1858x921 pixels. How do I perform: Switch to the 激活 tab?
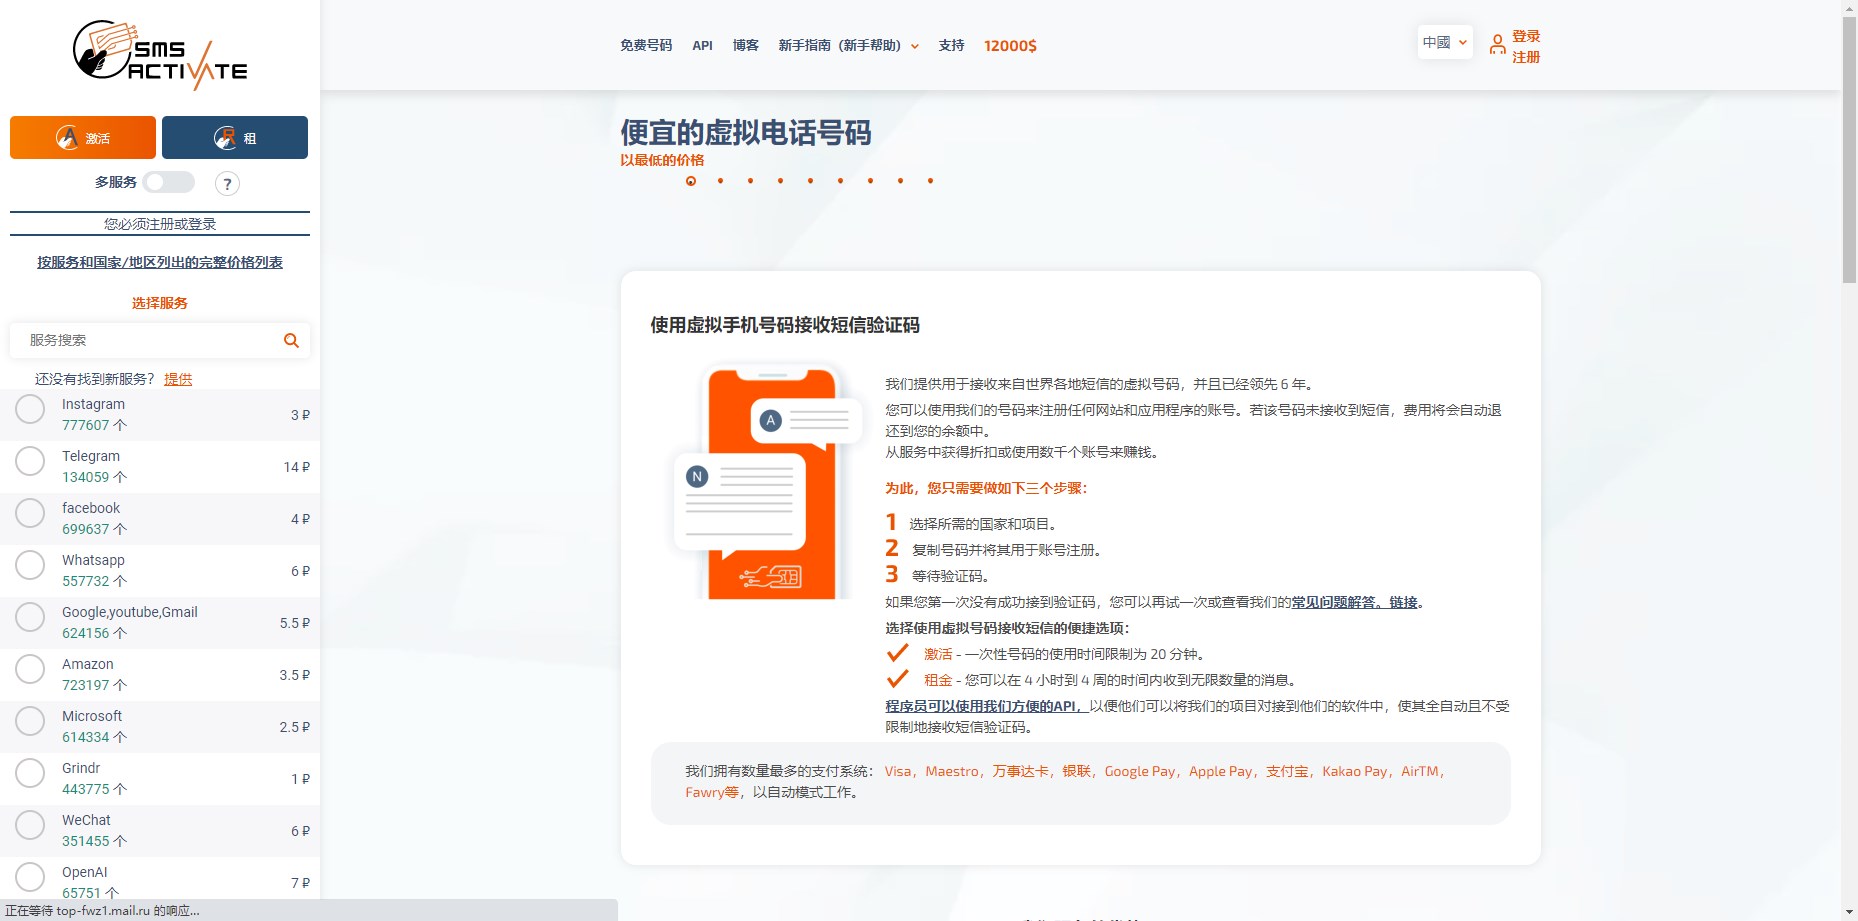83,138
